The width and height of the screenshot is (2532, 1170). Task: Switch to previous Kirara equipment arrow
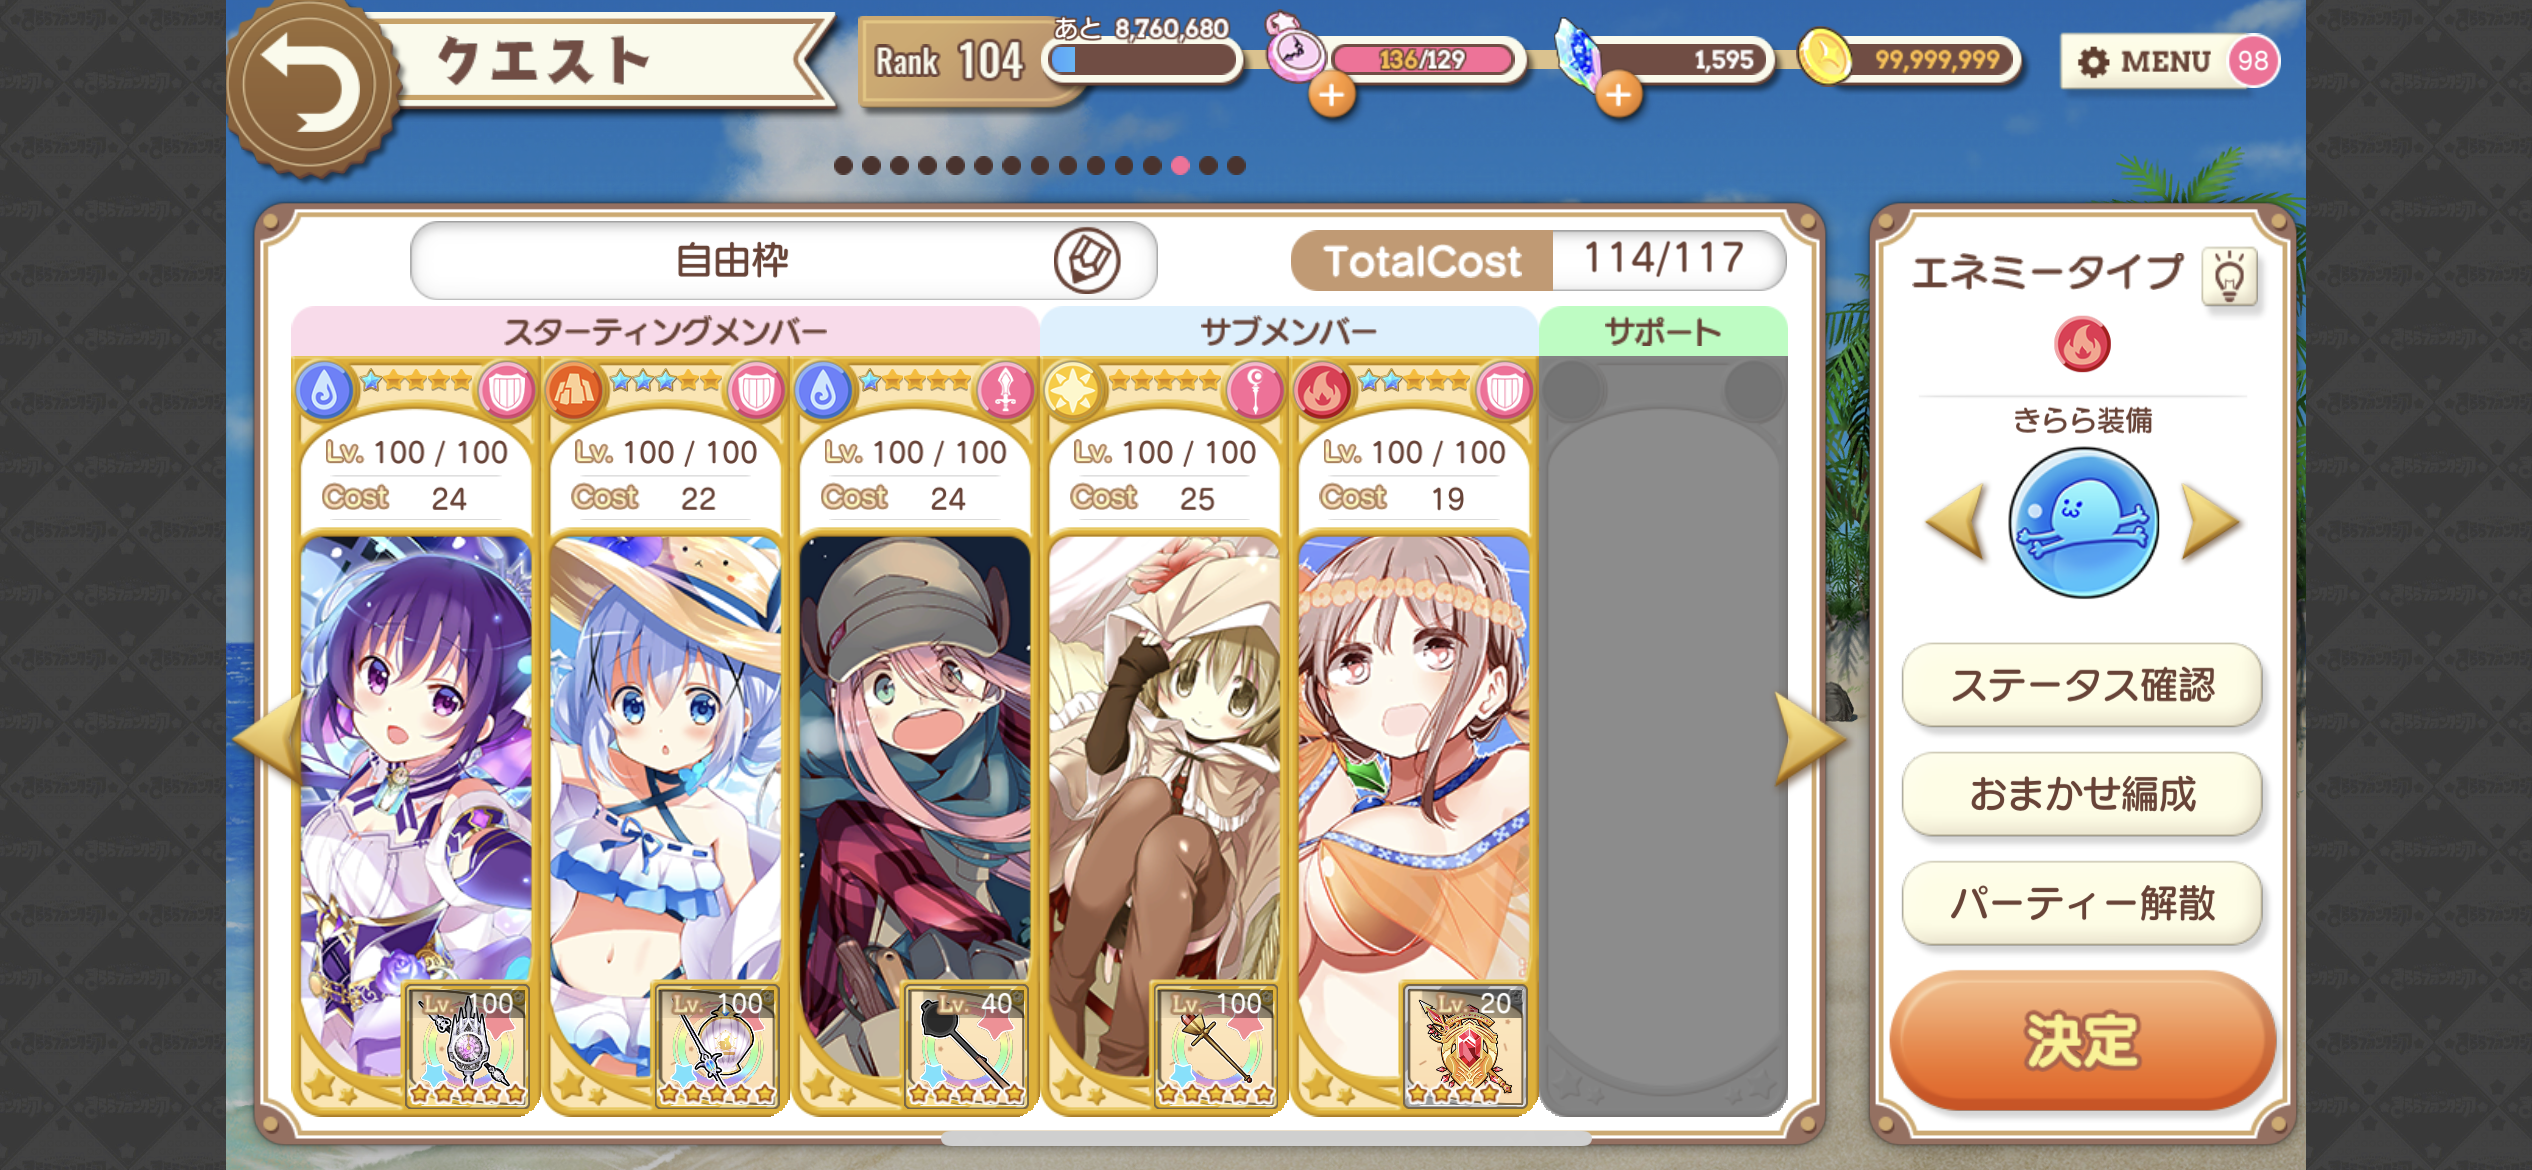point(1956,521)
